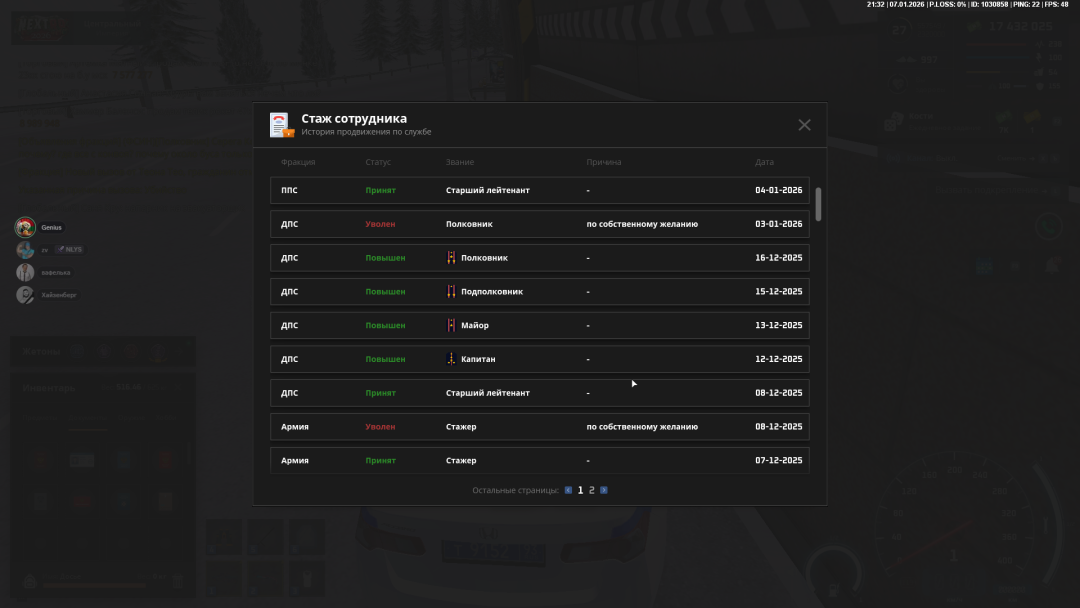1080x608 pixels.
Task: Click the NLYS tag next to zv
Action: tap(70, 249)
